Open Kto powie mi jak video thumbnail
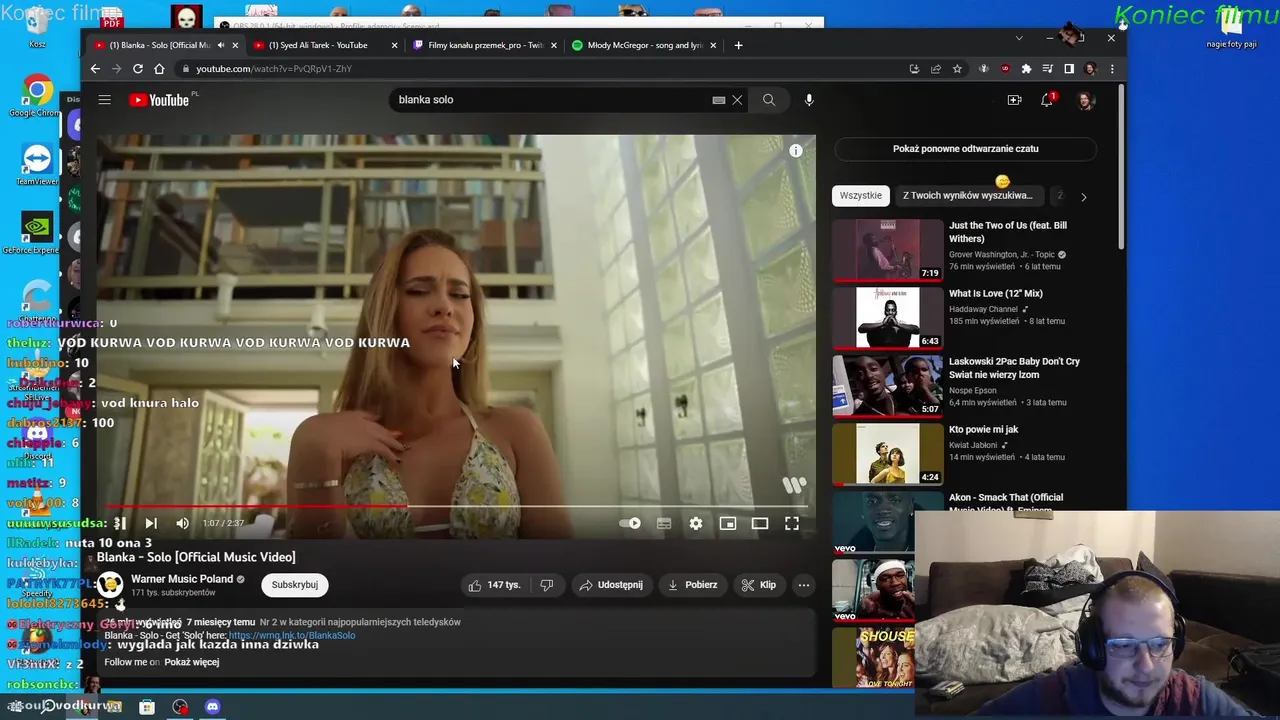 click(887, 454)
